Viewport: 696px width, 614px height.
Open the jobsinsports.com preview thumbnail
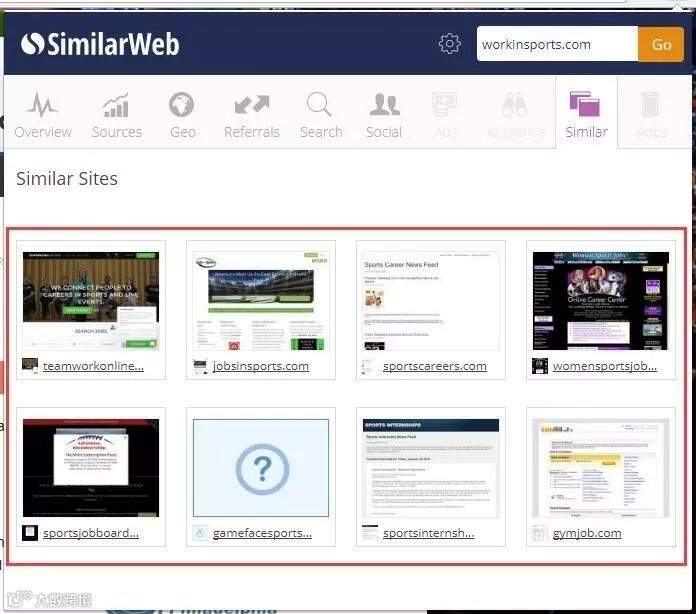point(261,301)
